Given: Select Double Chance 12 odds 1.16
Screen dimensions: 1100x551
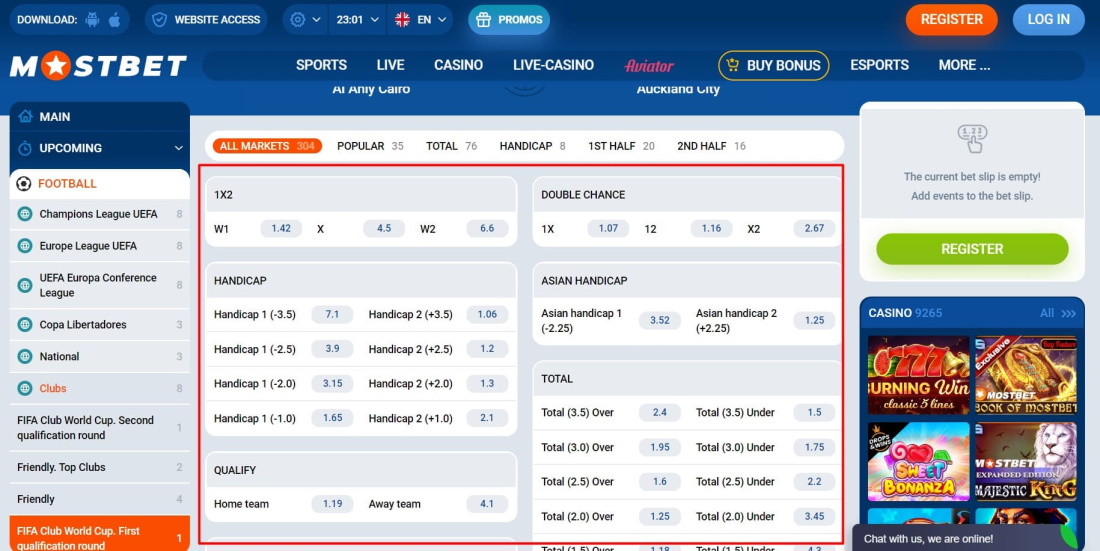Looking at the screenshot, I should 711,229.
